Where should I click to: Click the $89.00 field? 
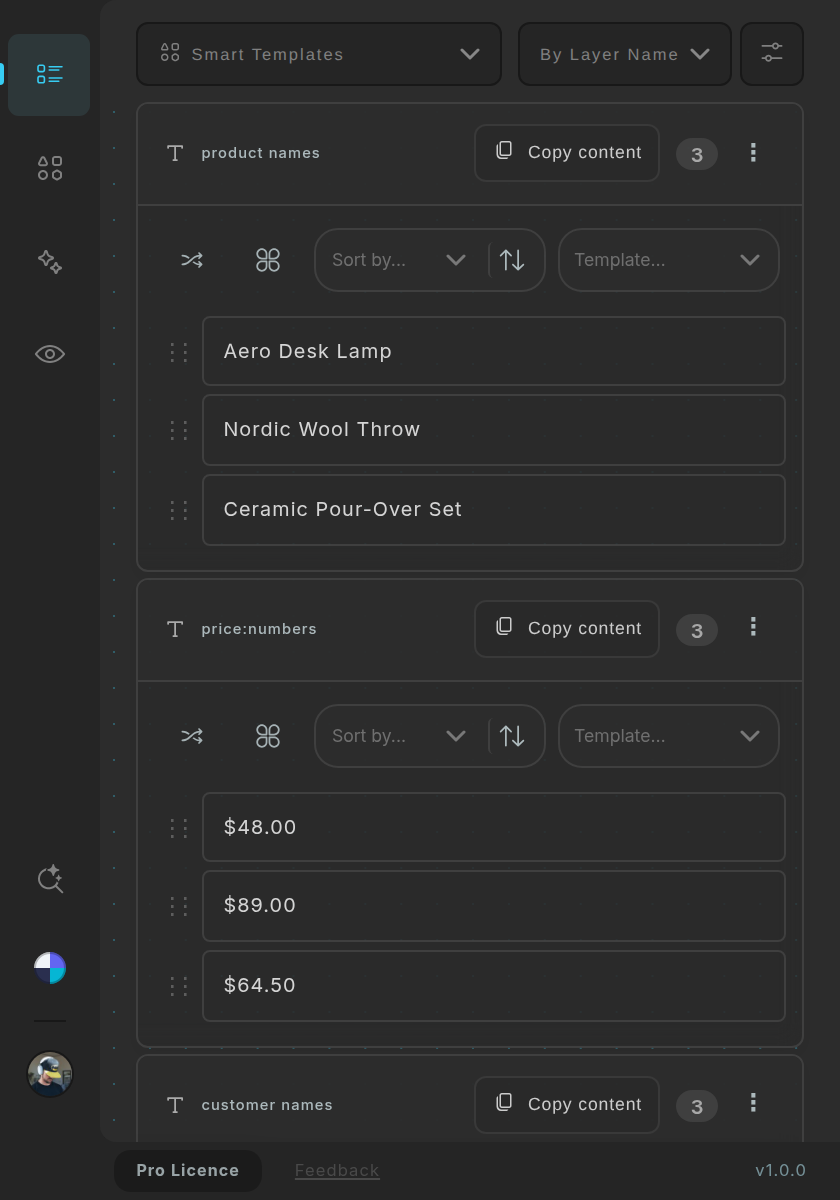coord(494,906)
